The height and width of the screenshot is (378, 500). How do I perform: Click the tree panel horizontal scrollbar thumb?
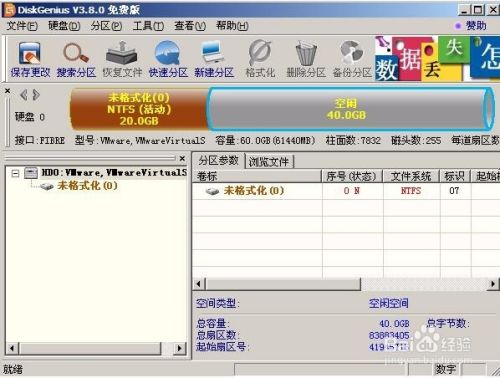[90, 348]
